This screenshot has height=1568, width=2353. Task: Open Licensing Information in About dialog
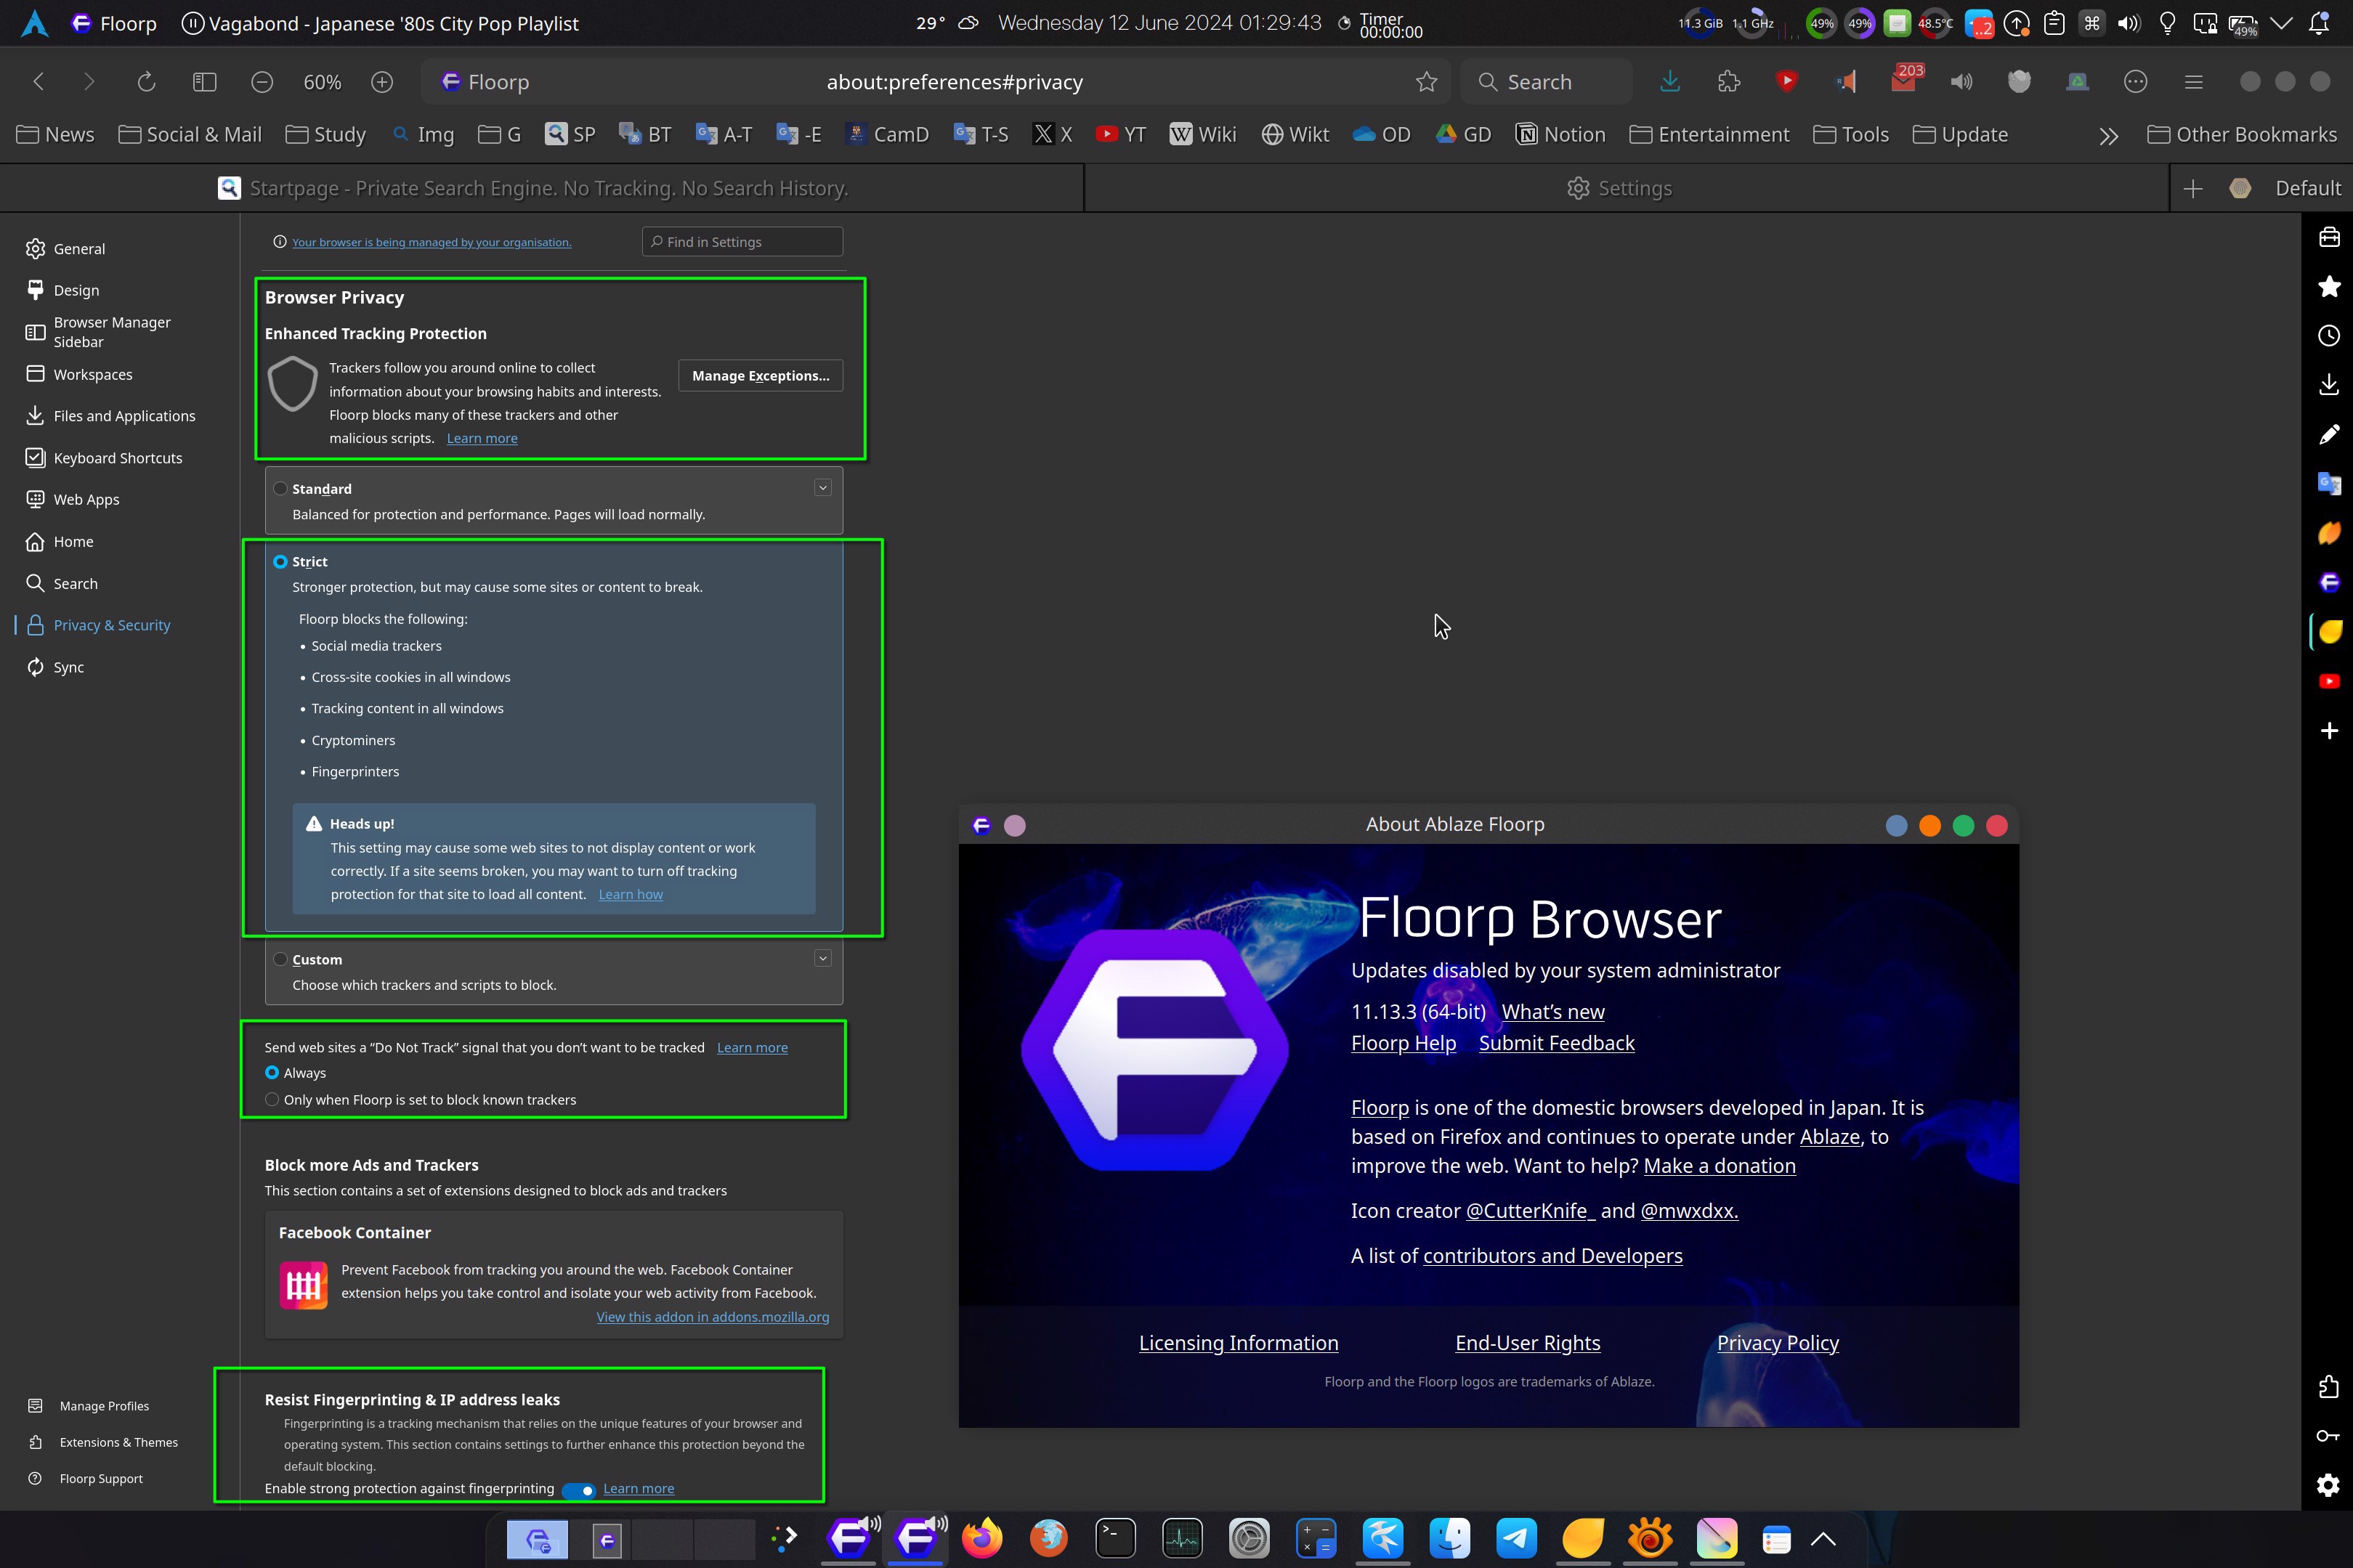(1238, 1343)
